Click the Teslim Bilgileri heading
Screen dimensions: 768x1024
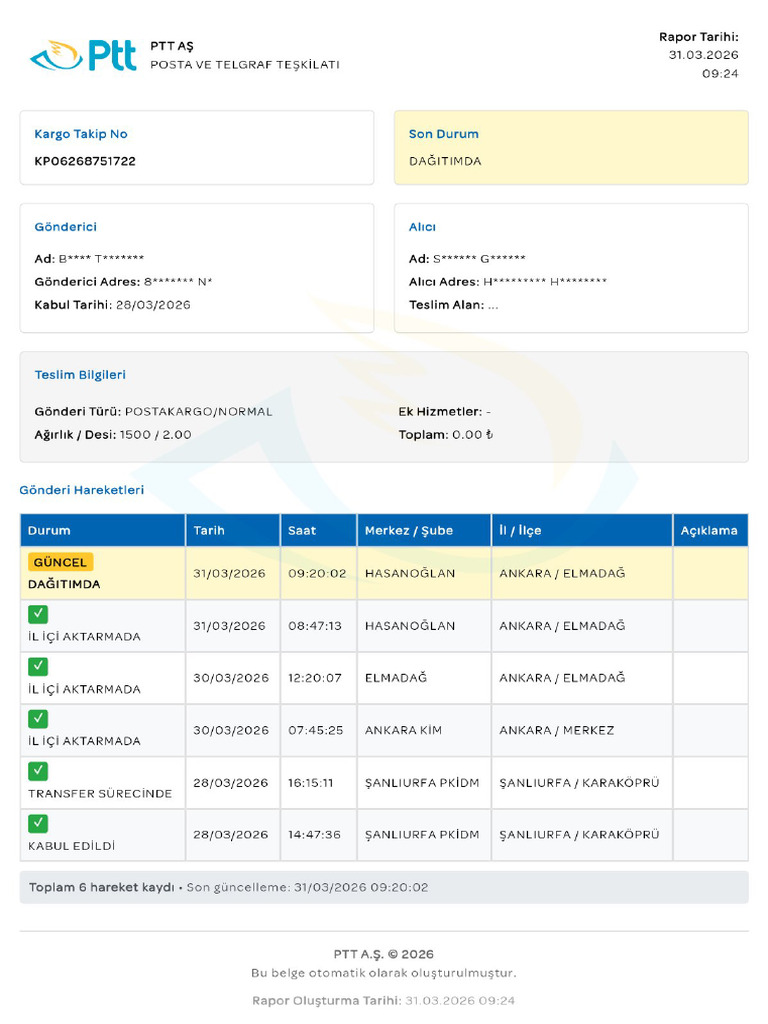tap(80, 375)
